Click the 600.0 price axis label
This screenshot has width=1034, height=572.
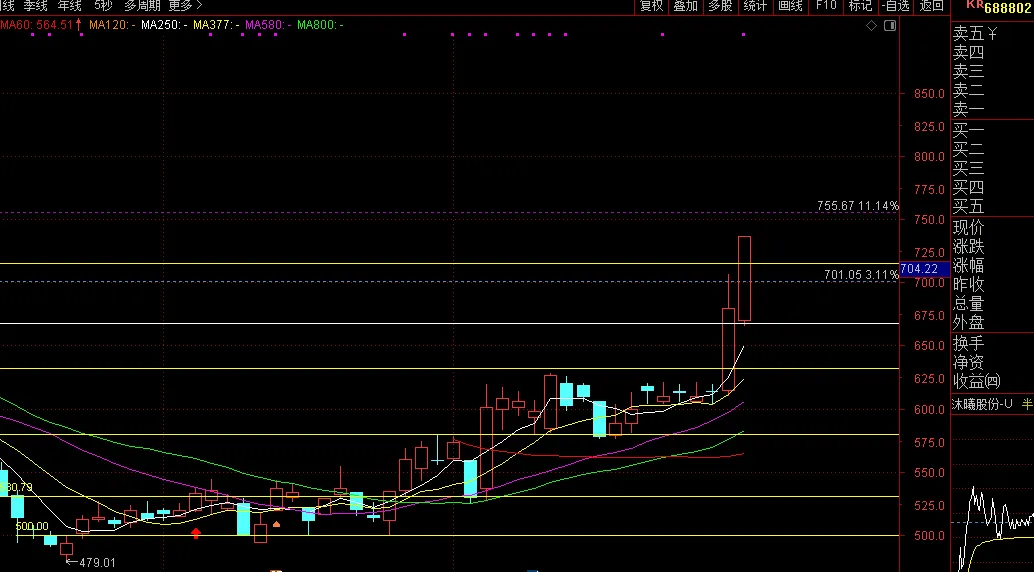tap(929, 409)
